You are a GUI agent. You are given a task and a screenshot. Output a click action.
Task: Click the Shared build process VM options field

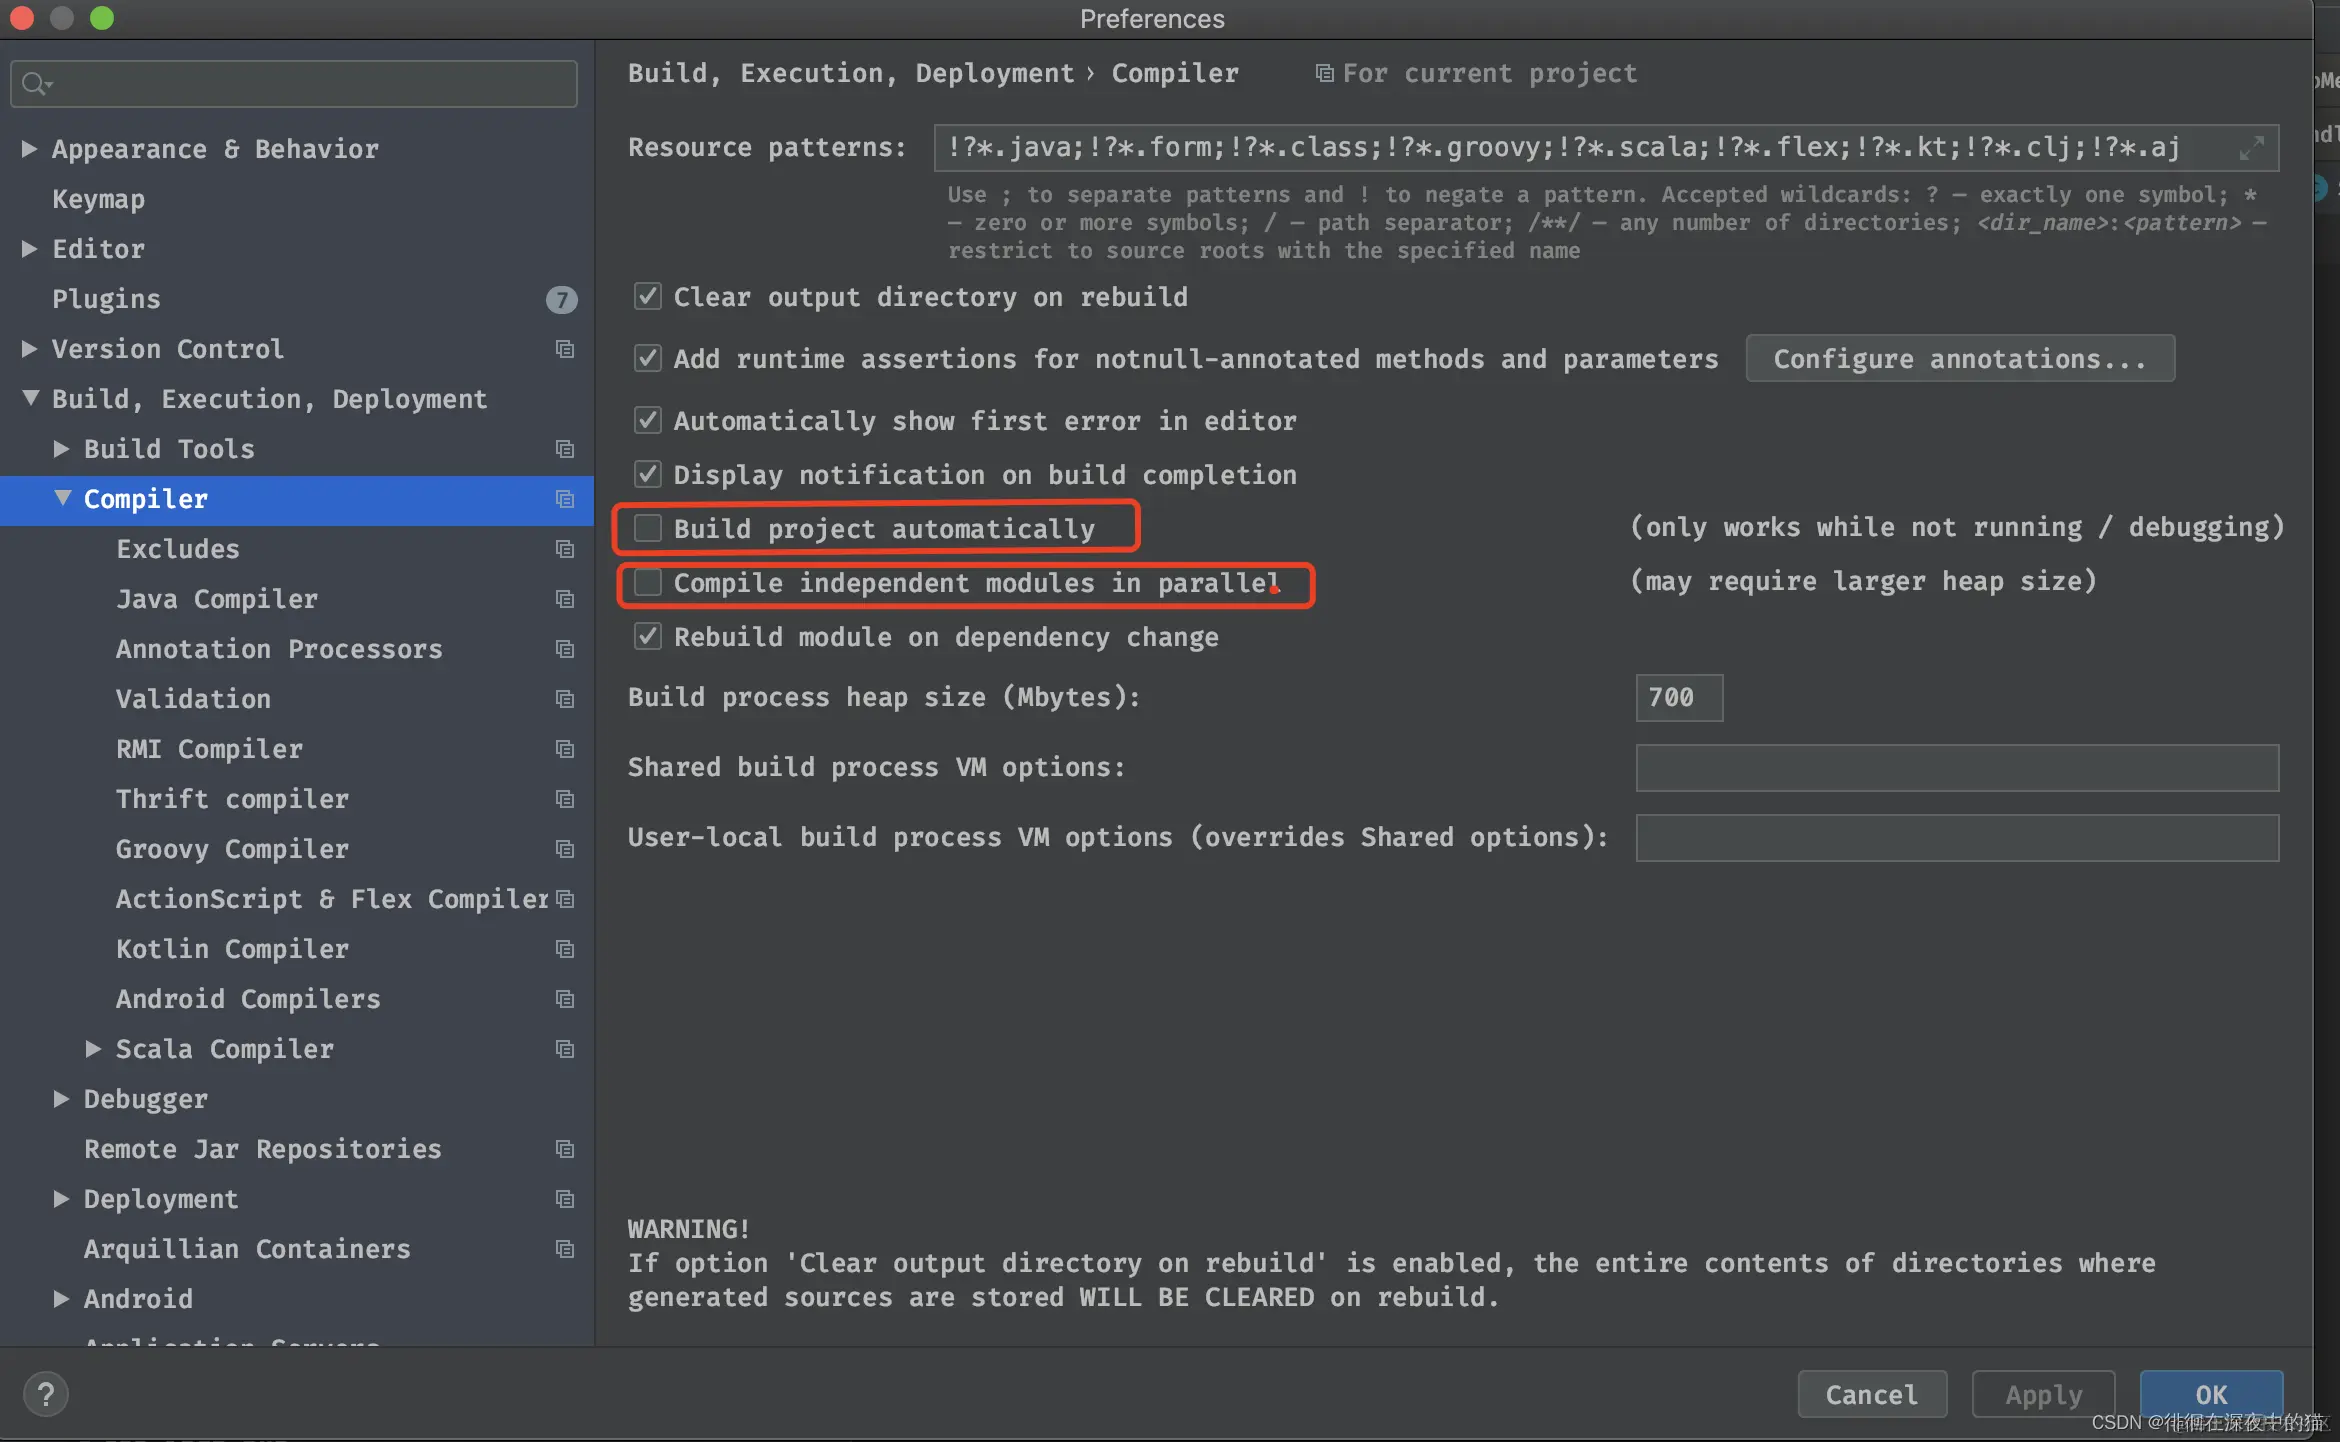point(1956,767)
